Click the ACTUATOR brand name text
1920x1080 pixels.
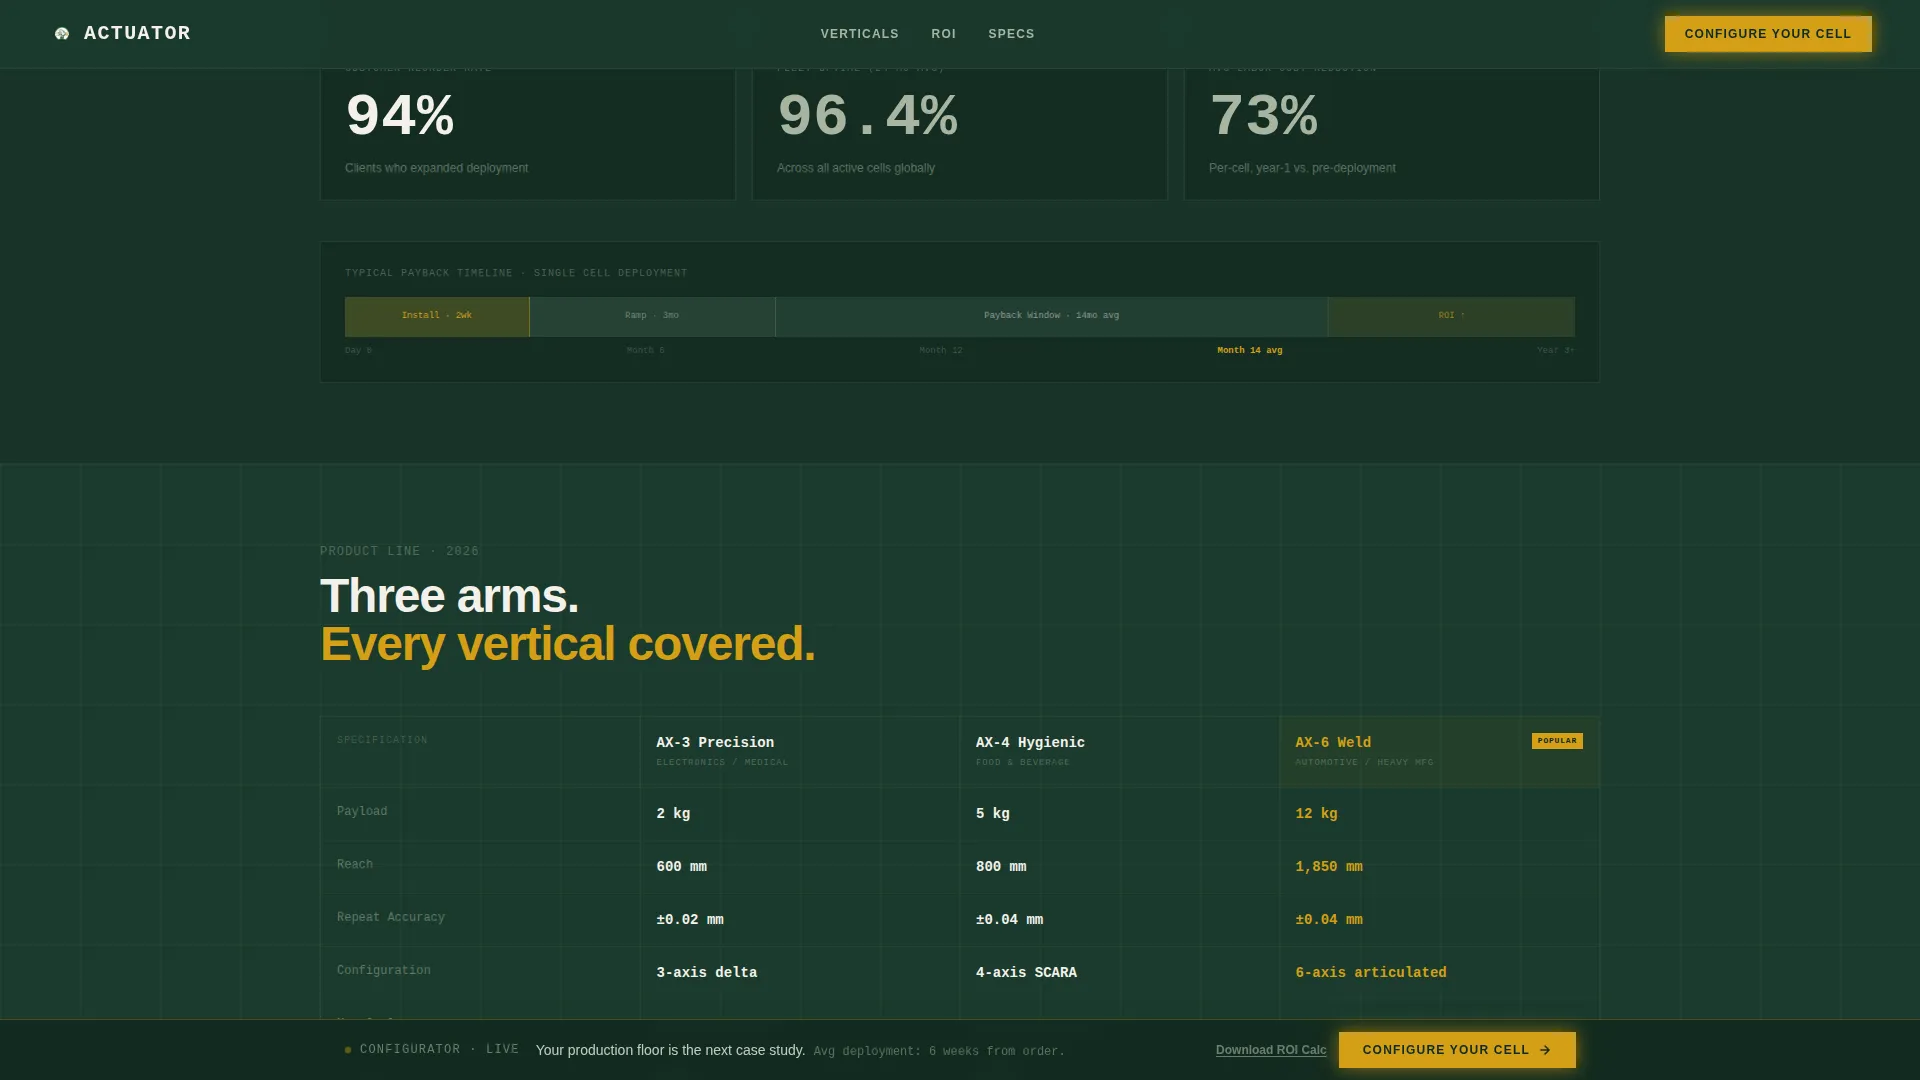click(x=137, y=34)
